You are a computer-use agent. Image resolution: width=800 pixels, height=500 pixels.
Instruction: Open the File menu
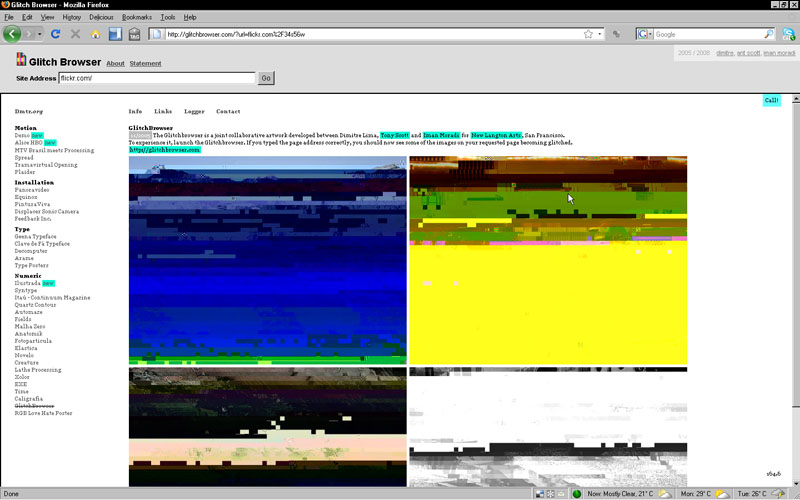[x=9, y=17]
